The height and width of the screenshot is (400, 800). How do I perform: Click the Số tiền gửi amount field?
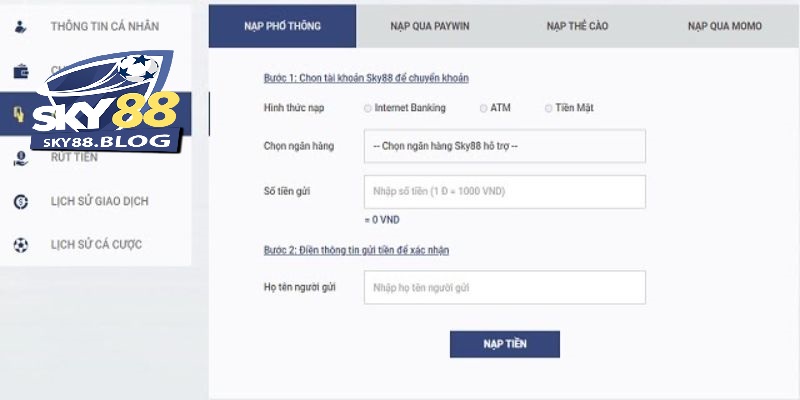[x=504, y=192]
